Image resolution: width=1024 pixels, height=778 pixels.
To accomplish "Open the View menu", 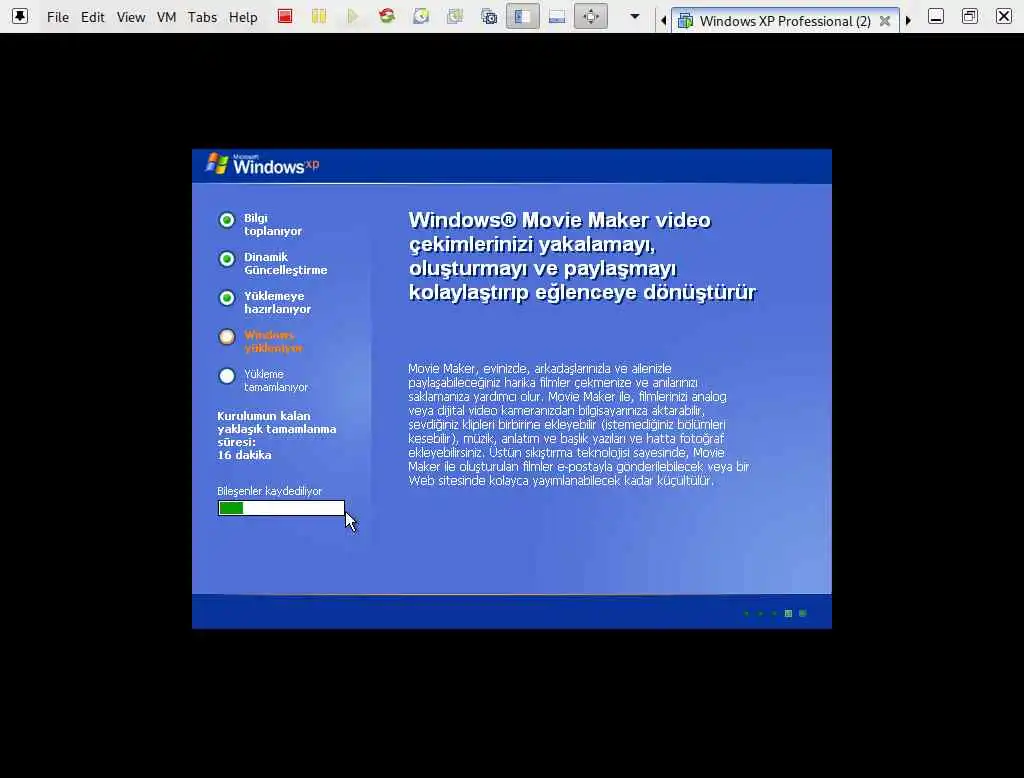I will click(131, 17).
